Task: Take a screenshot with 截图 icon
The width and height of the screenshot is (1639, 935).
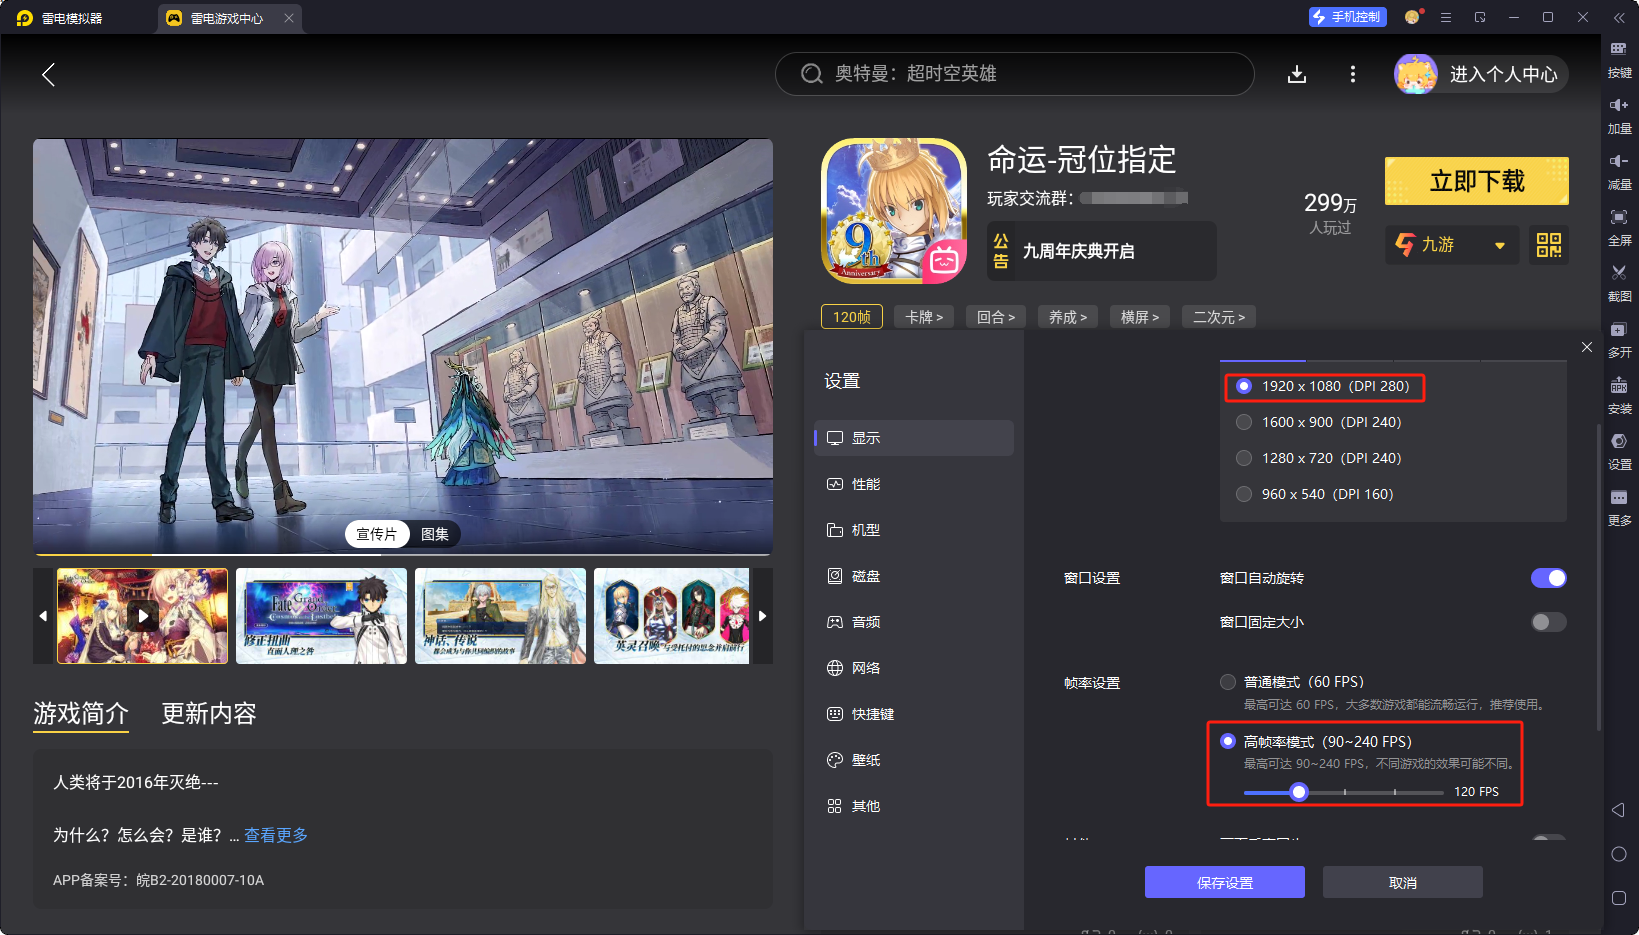Action: (1619, 284)
